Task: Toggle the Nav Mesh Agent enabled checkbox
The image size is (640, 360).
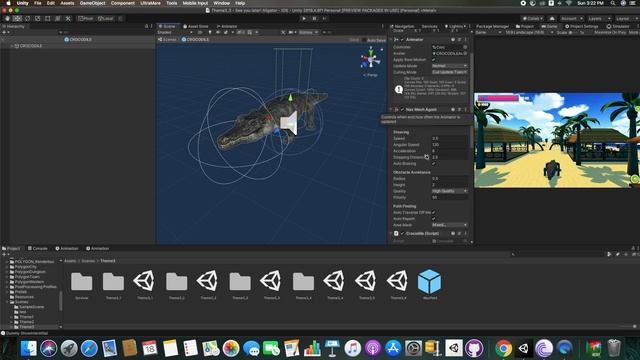Action: (402, 109)
